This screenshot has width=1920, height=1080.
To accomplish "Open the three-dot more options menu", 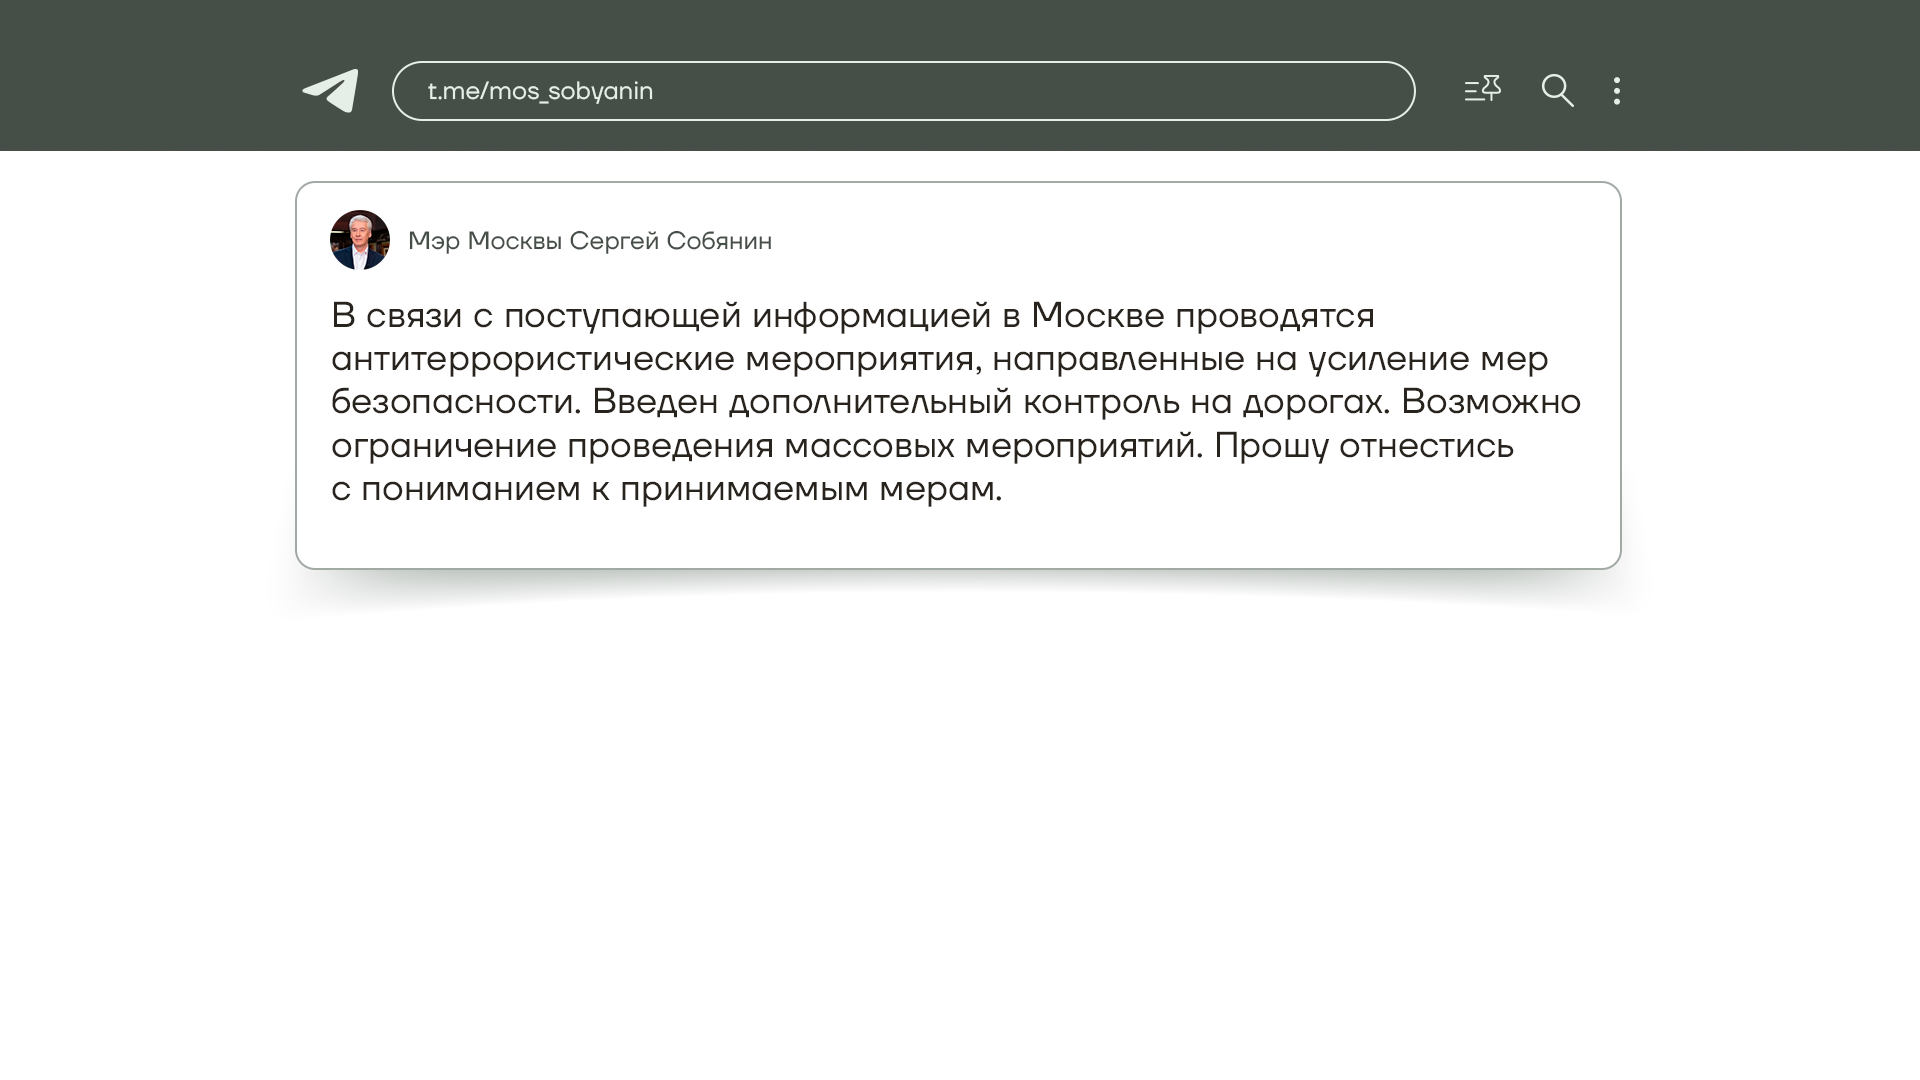I will click(x=1616, y=91).
